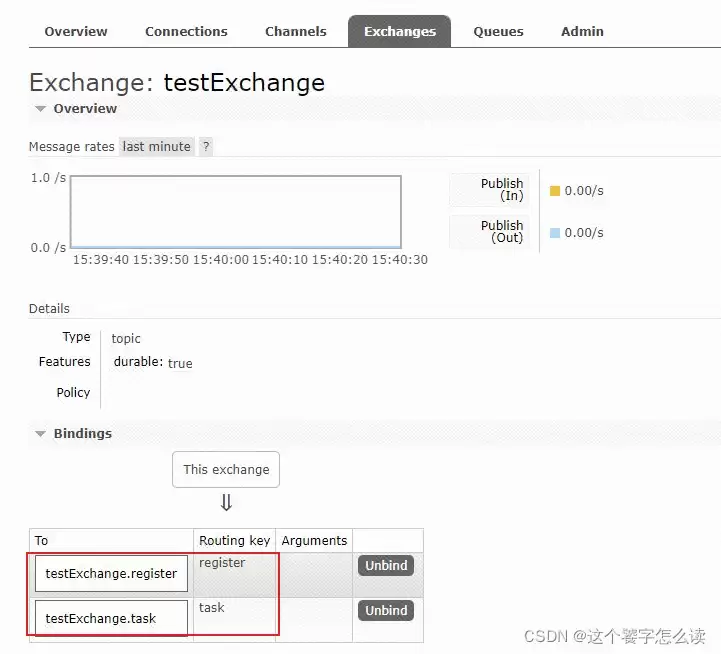Click the 'Routing key' column header
The image size is (721, 654).
235,540
